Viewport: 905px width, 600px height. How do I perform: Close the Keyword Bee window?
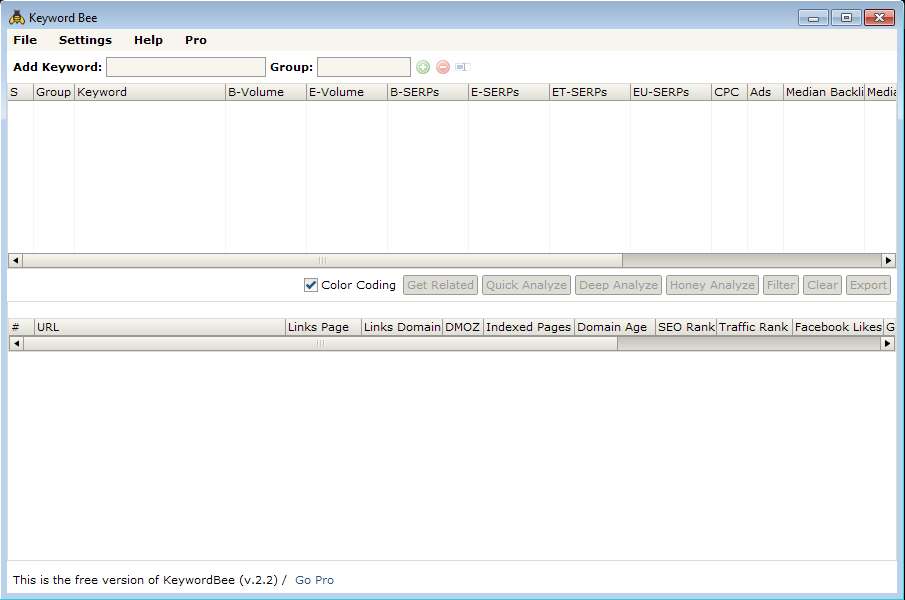[879, 18]
